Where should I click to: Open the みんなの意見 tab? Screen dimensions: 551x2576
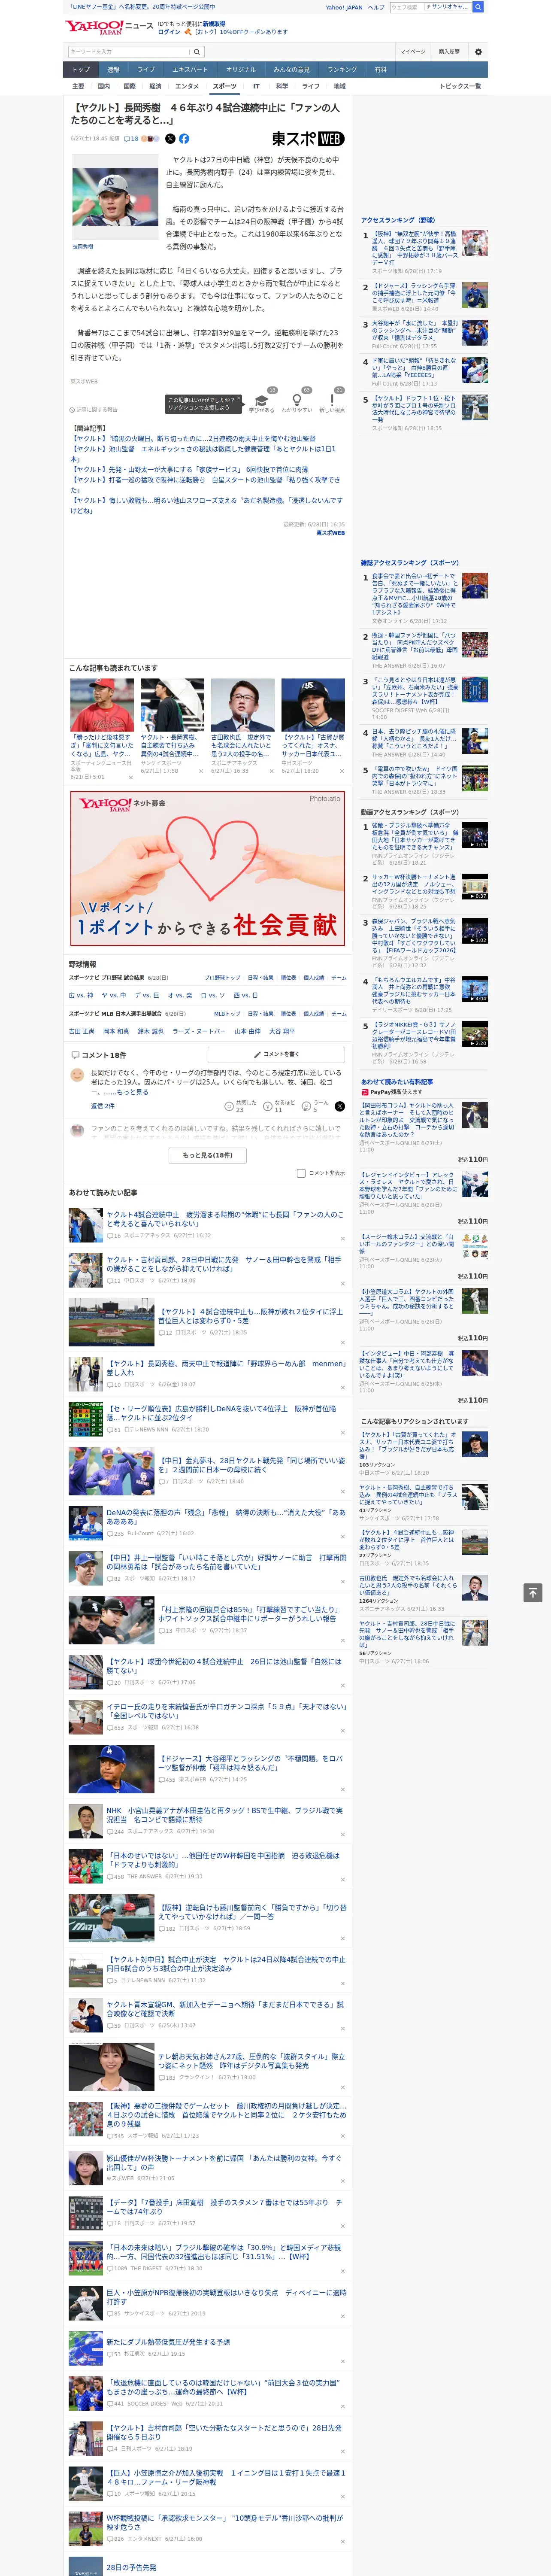(291, 70)
